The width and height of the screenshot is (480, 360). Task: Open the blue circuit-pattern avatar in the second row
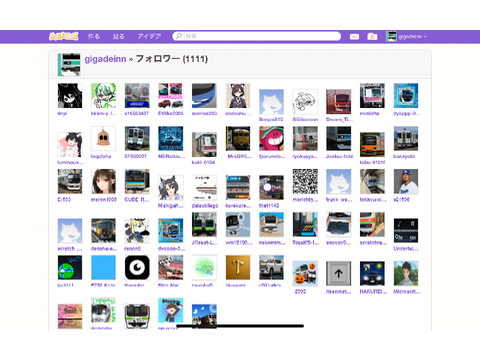pyautogui.click(x=171, y=139)
